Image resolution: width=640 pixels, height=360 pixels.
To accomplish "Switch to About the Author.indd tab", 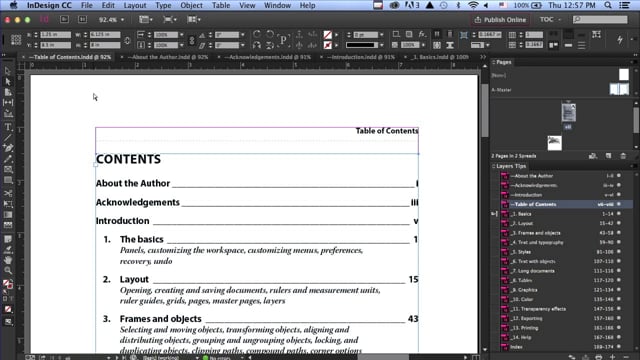I will coord(167,57).
